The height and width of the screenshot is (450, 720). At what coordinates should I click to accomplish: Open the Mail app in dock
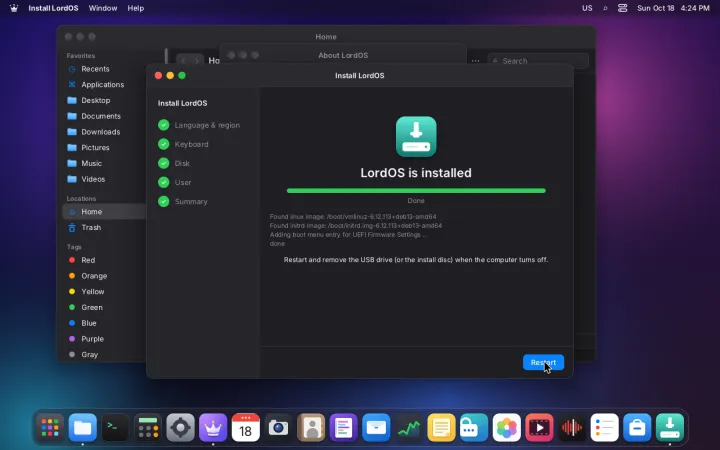tap(376, 428)
